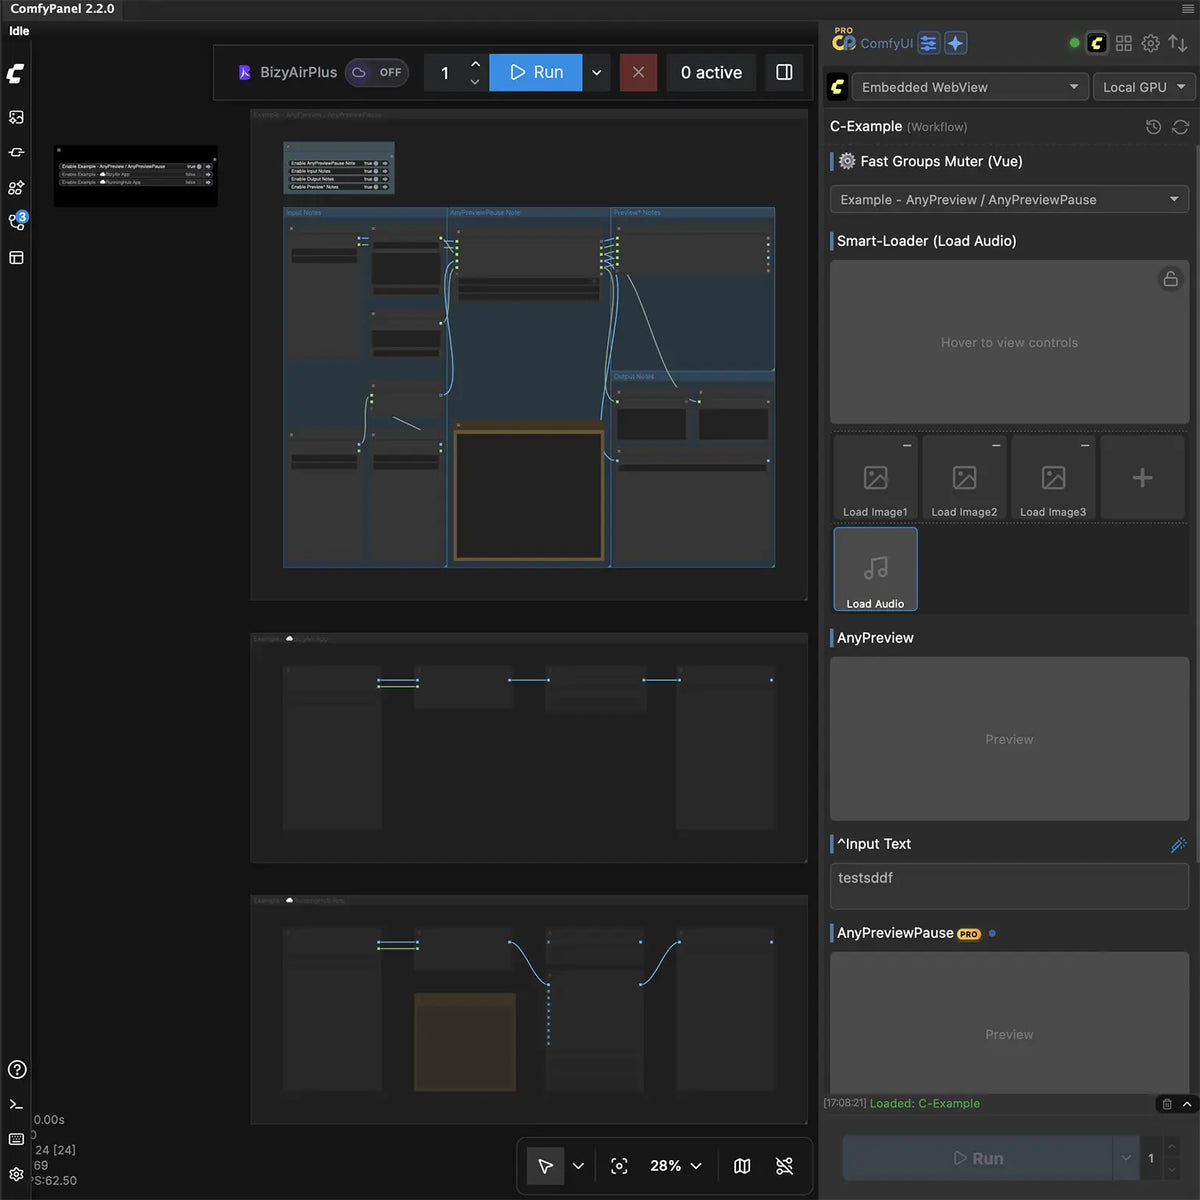The height and width of the screenshot is (1200, 1200).
Task: Click the lock icon on Smart-Loader preview
Action: [x=1170, y=279]
